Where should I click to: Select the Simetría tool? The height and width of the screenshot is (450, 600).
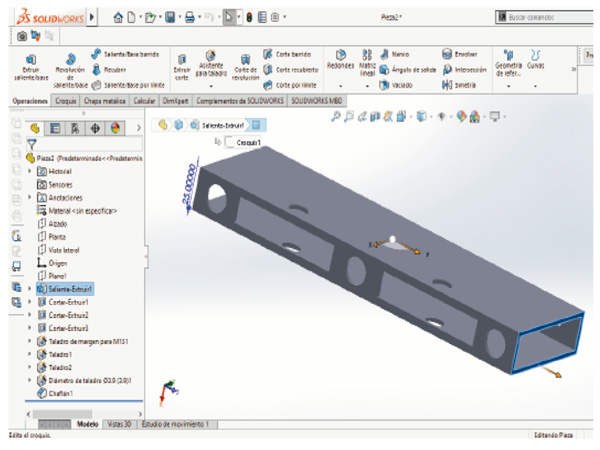(x=459, y=85)
